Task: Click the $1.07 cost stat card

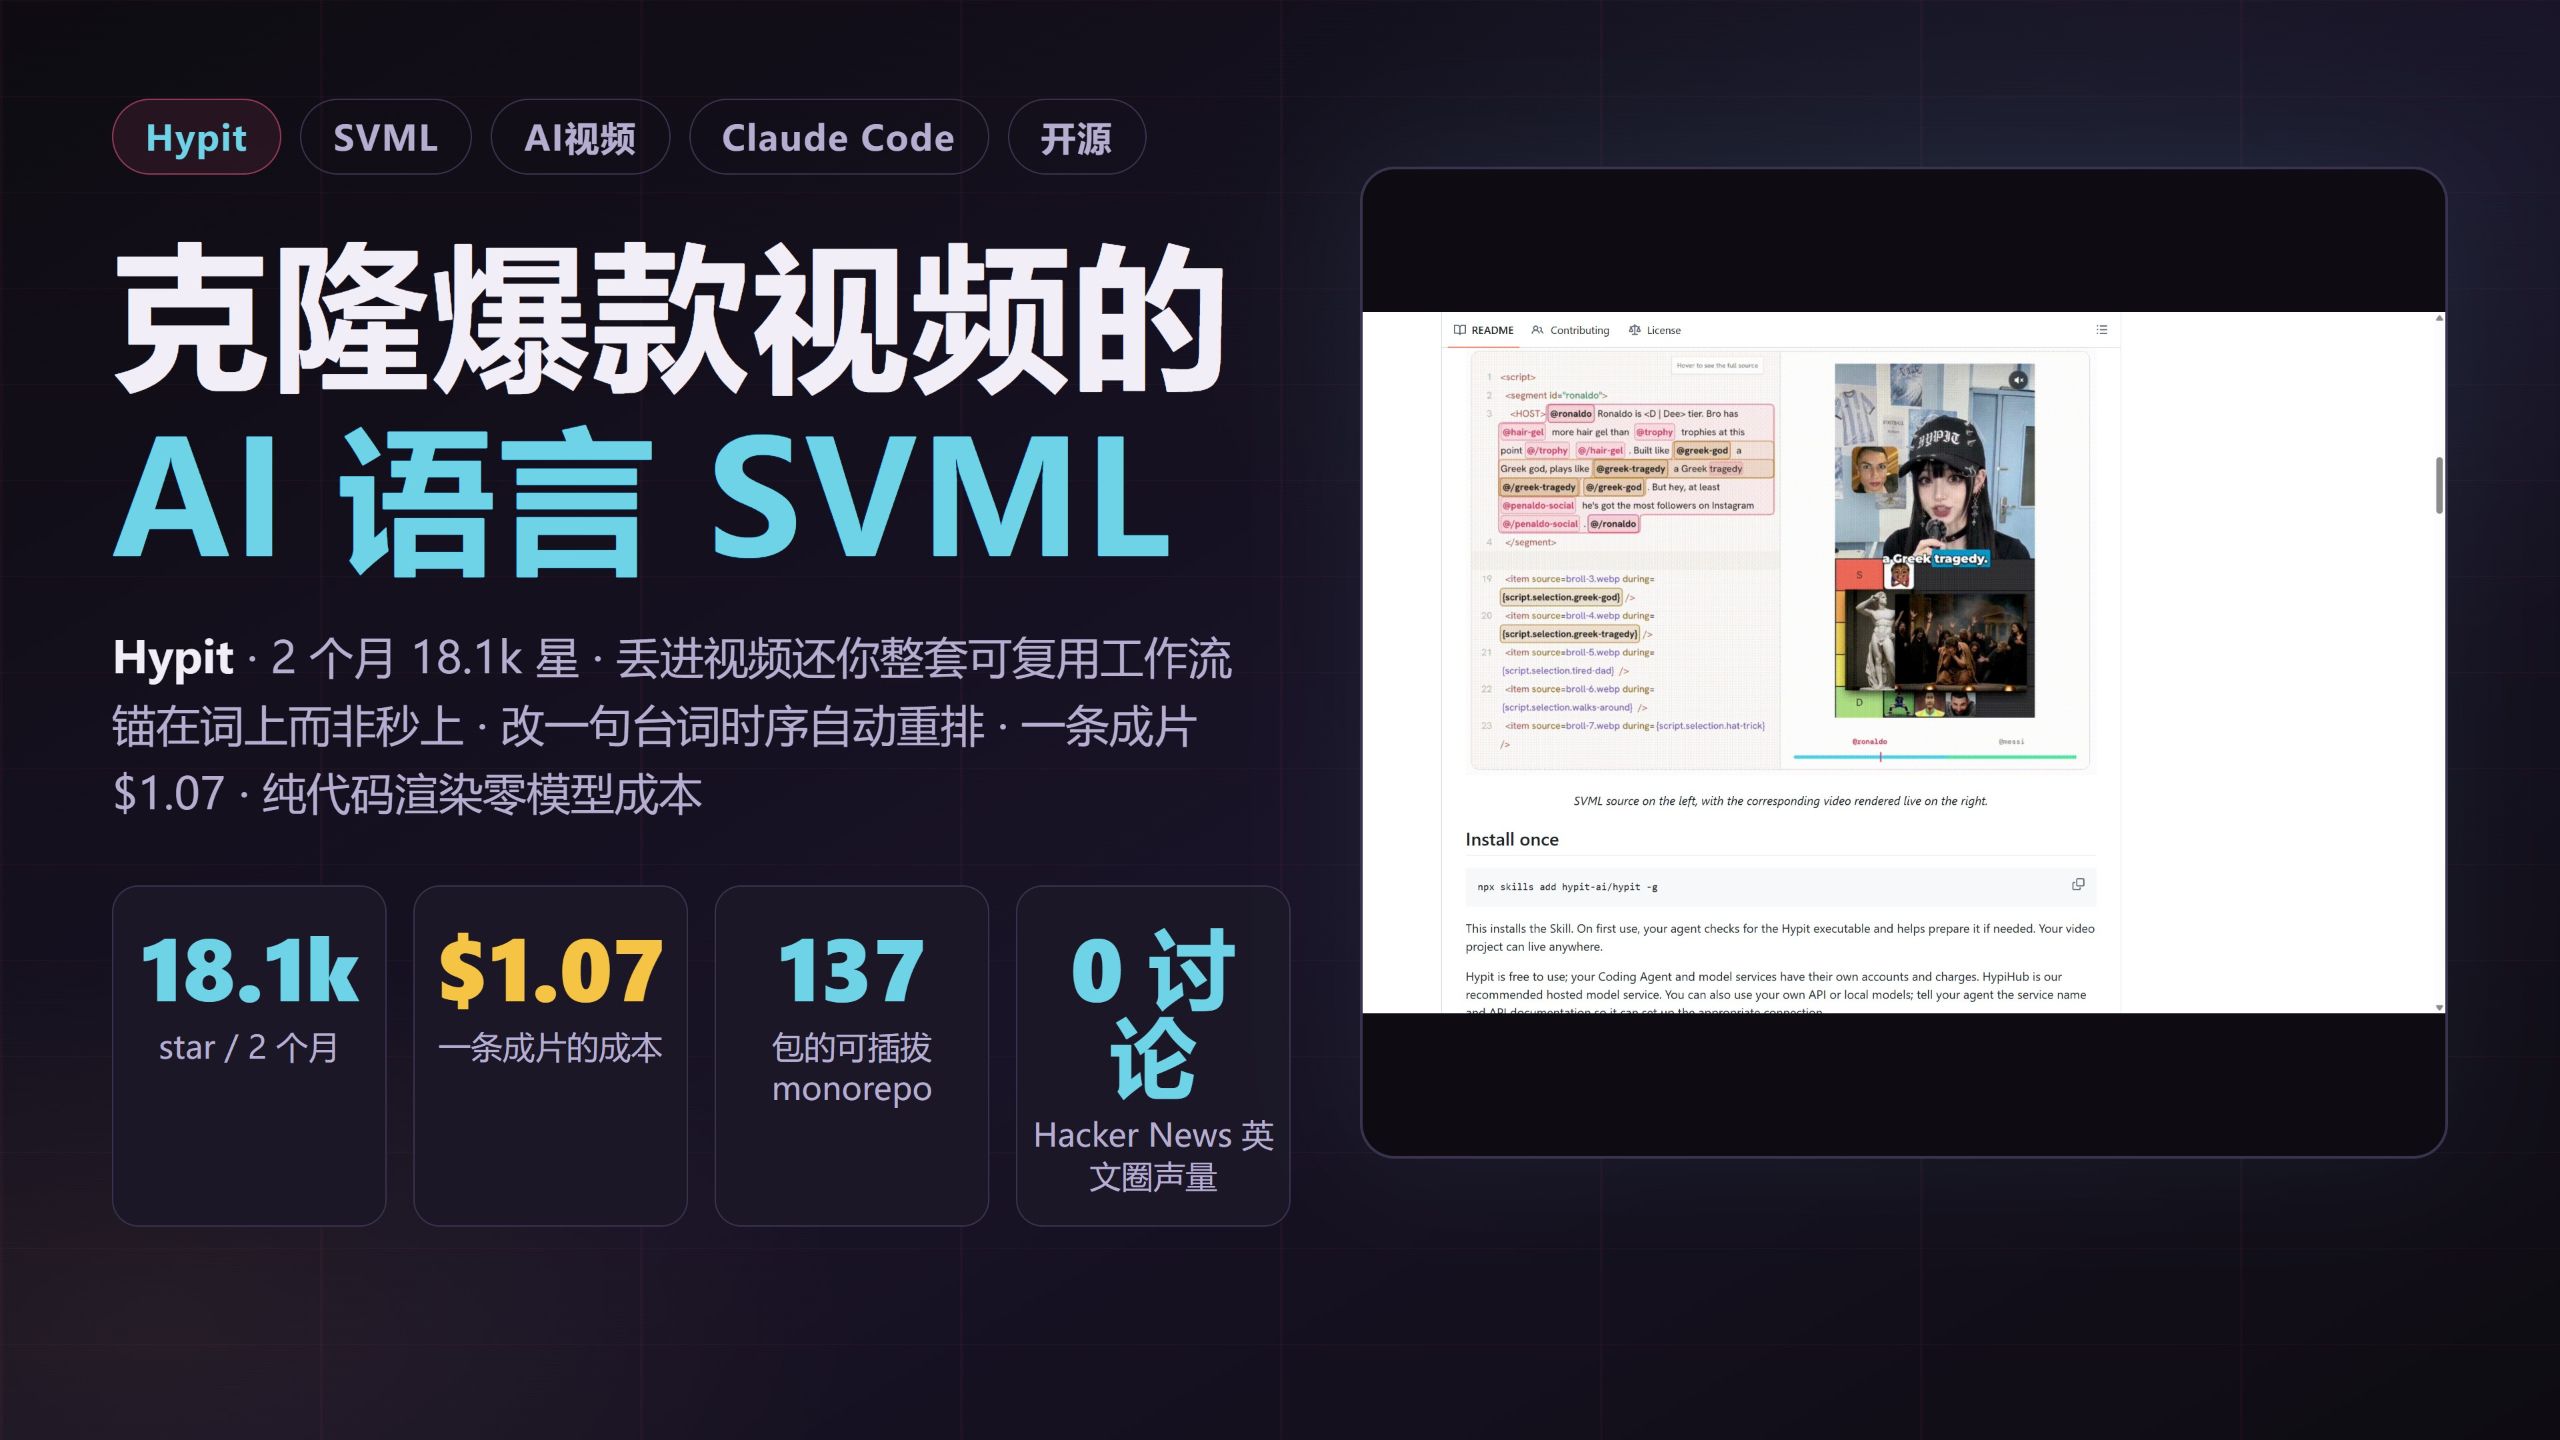Action: (x=550, y=1055)
